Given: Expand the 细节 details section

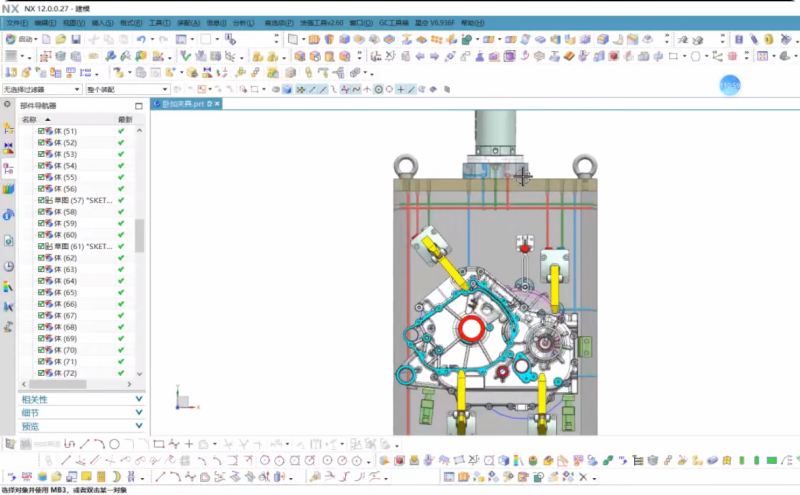Looking at the screenshot, I should tap(80, 412).
